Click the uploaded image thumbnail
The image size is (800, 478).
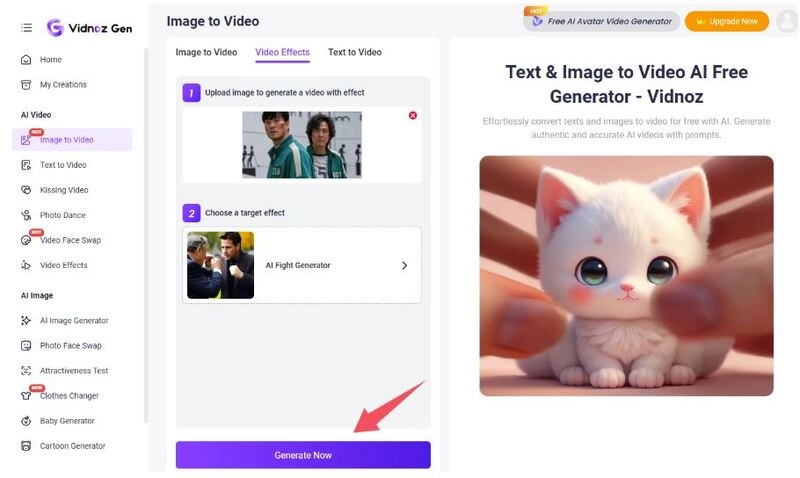(302, 145)
